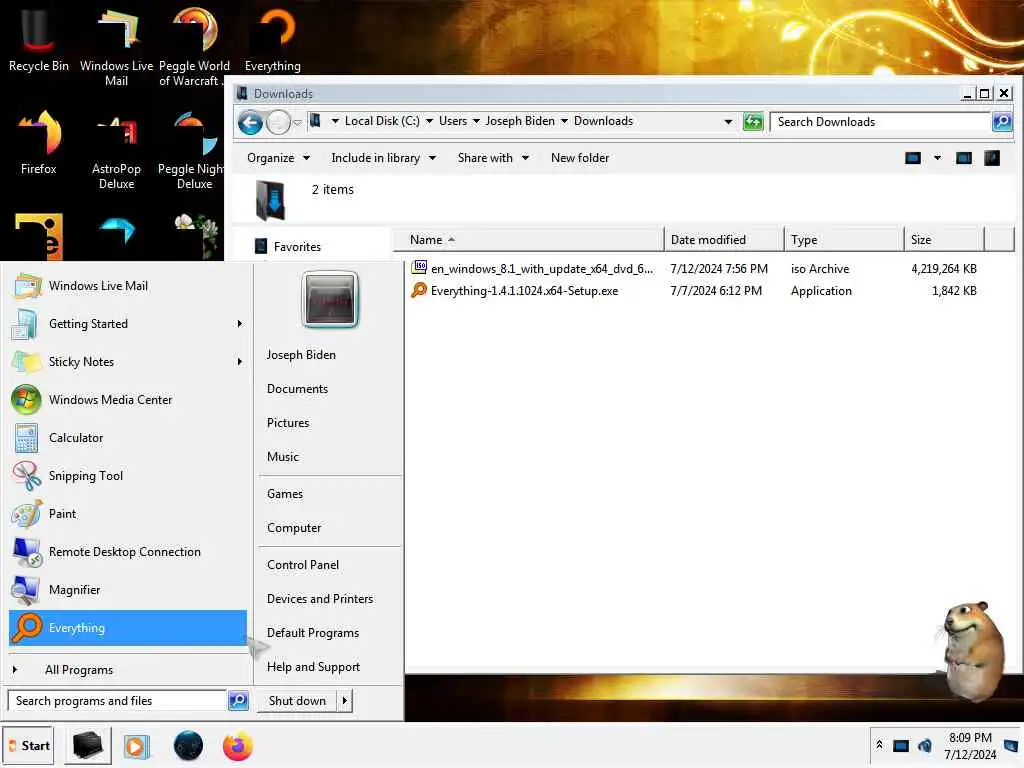Open Control Panel link
Viewport: 1024px width, 768px height.
click(x=303, y=565)
